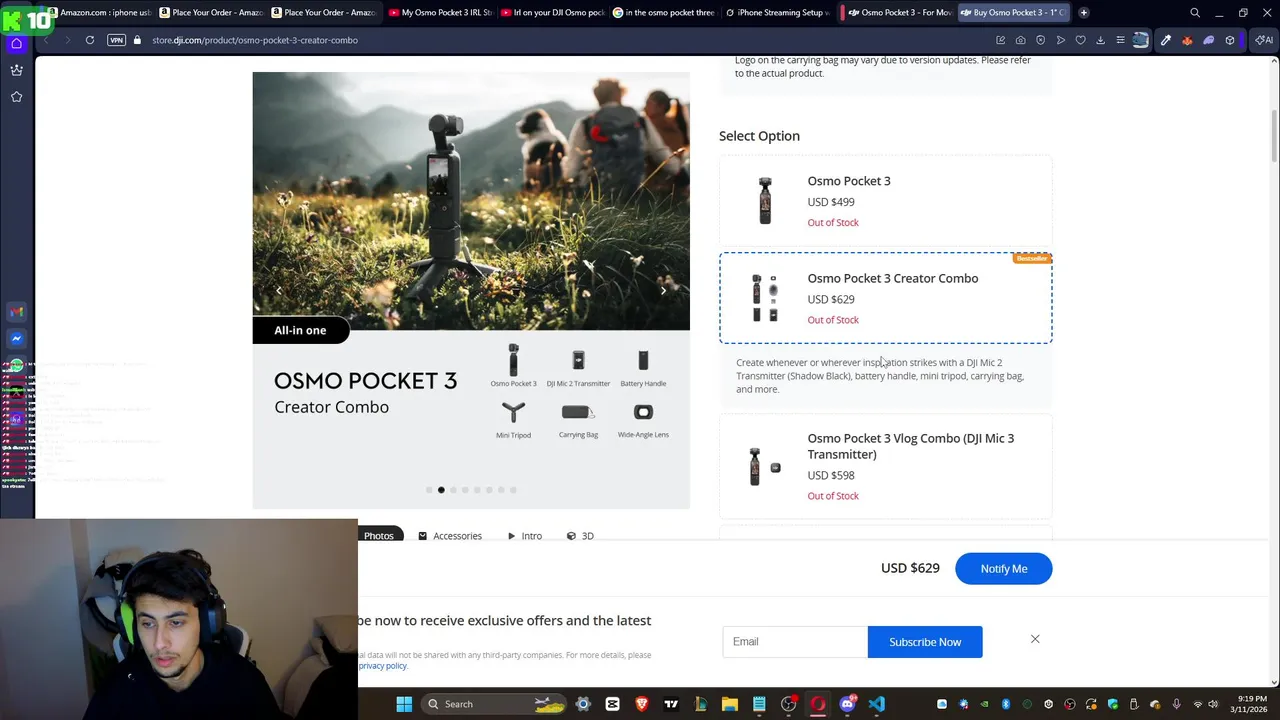Click the Wide-Angle Lens accessory image

click(643, 412)
